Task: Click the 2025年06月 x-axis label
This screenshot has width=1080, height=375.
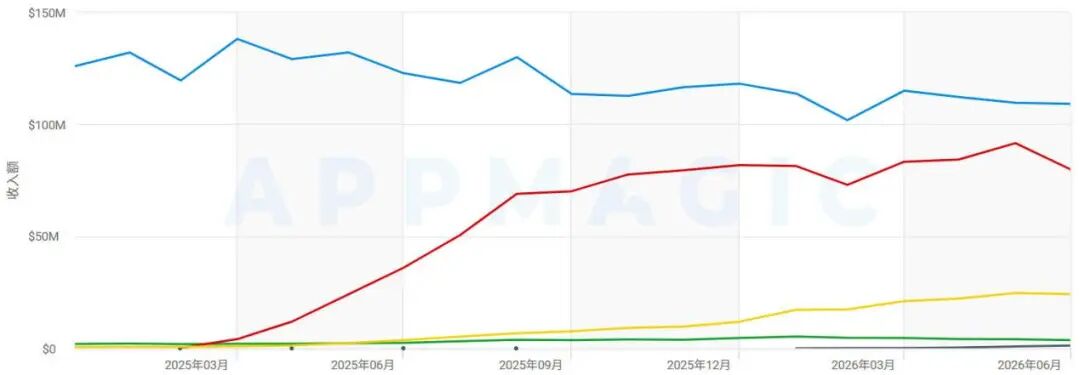Action: (363, 363)
